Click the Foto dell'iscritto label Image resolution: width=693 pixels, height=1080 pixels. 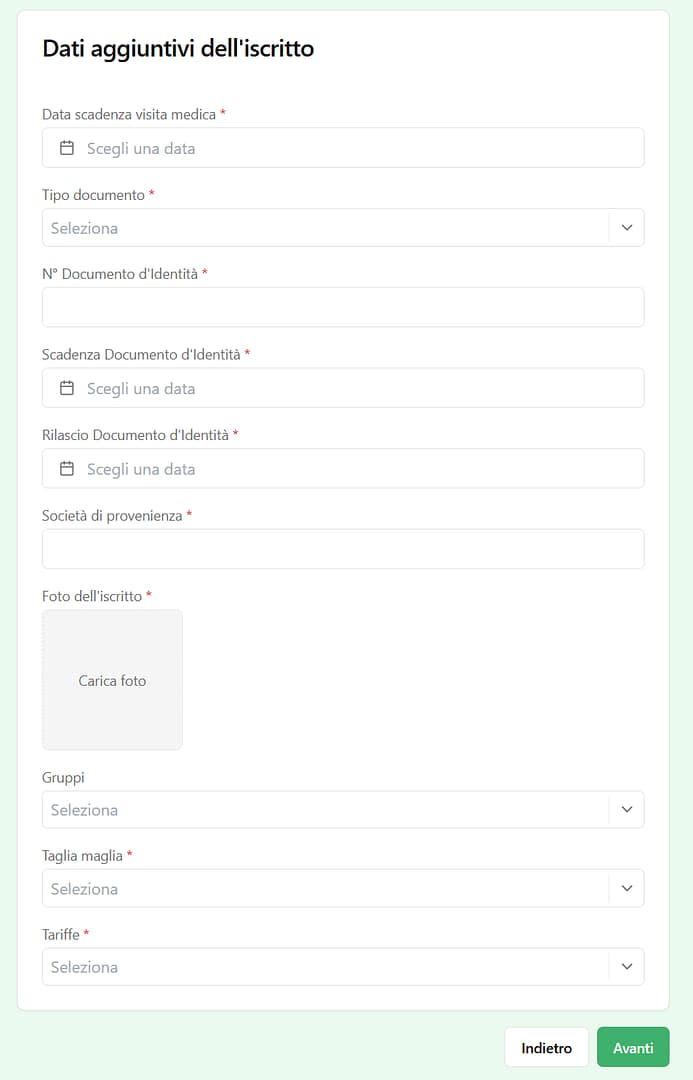[93, 596]
